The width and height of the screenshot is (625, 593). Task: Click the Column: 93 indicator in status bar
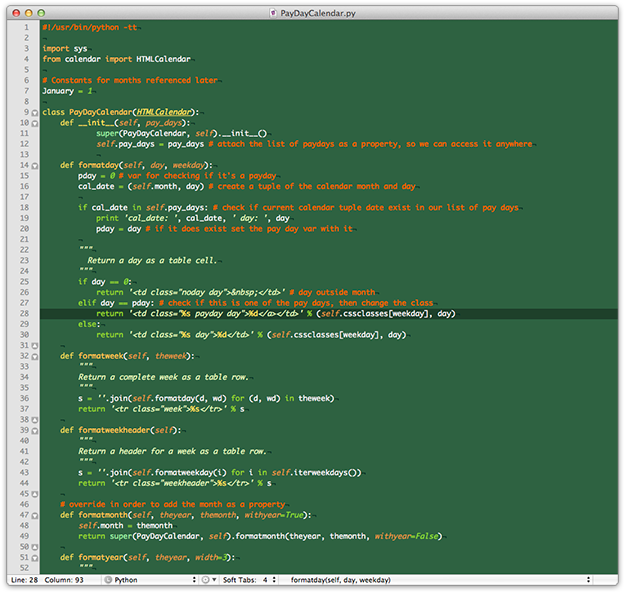tap(64, 580)
